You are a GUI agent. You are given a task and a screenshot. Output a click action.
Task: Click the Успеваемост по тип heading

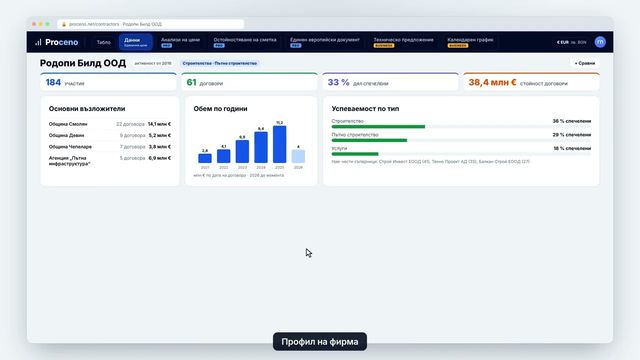(x=365, y=109)
